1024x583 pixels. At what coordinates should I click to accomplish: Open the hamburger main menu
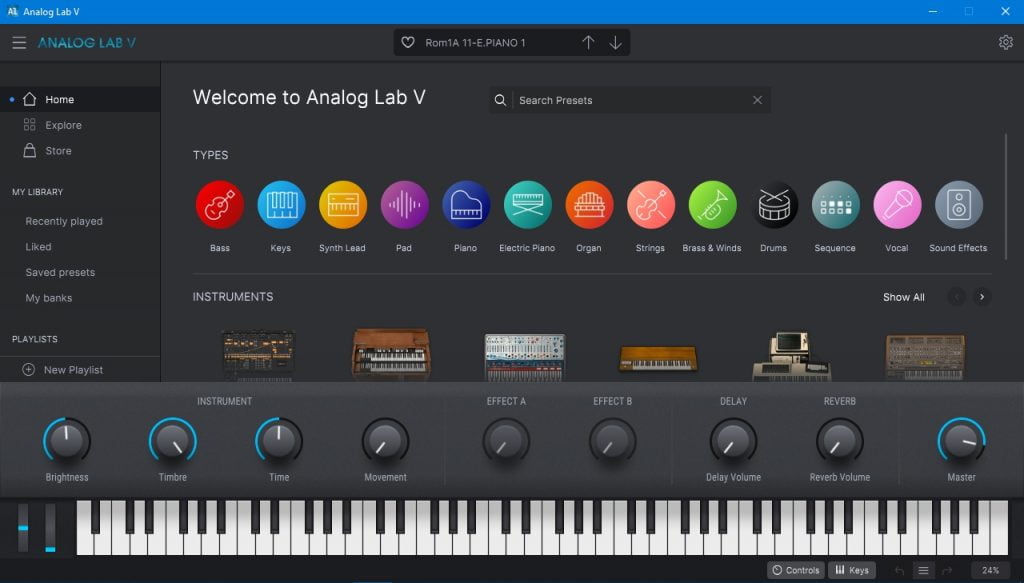[19, 43]
